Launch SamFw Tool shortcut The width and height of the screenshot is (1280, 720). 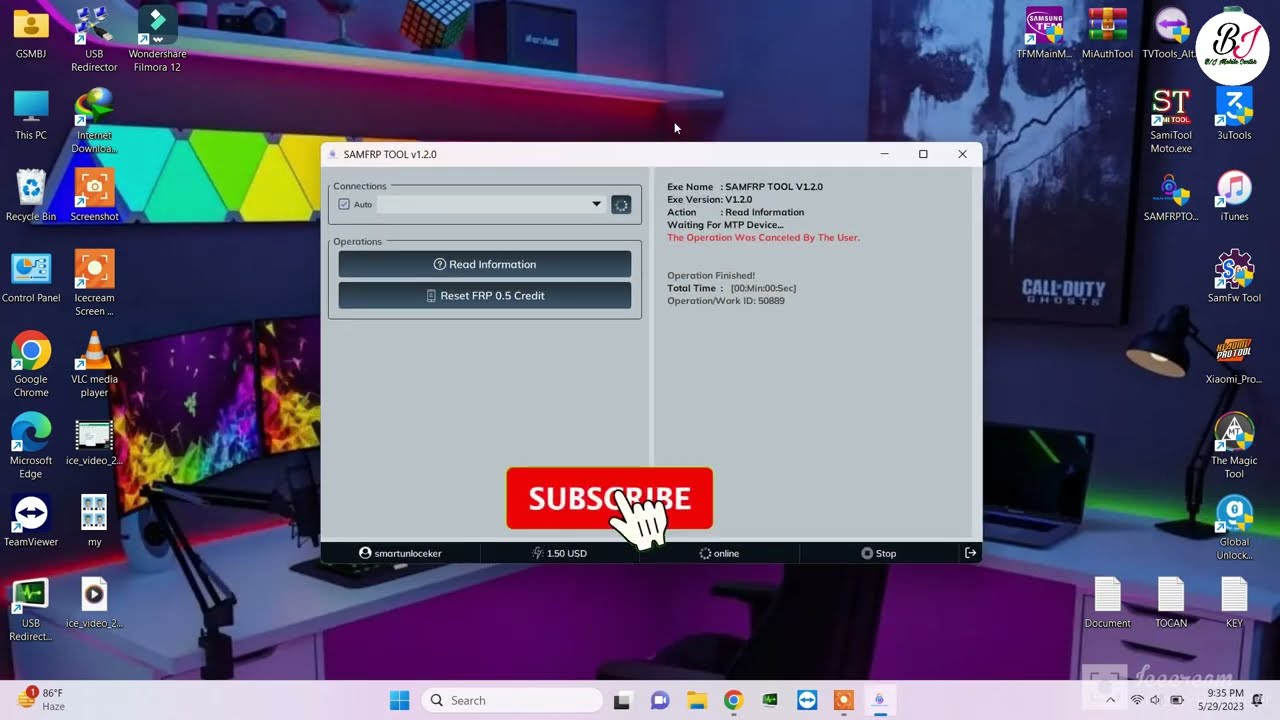click(x=1234, y=277)
